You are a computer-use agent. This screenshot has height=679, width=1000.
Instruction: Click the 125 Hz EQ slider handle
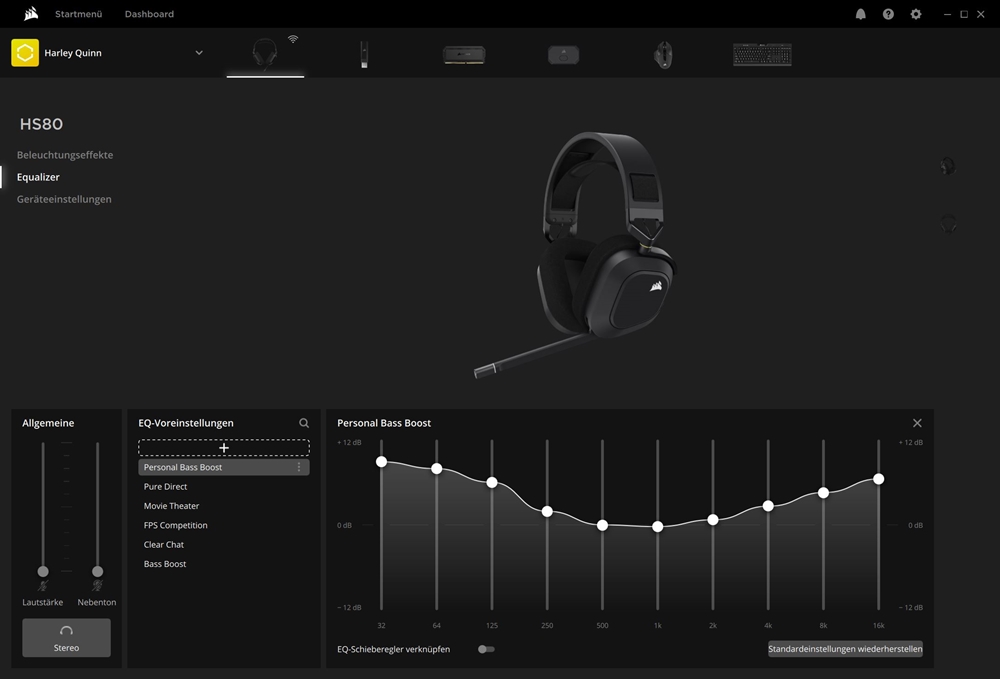tap(492, 483)
